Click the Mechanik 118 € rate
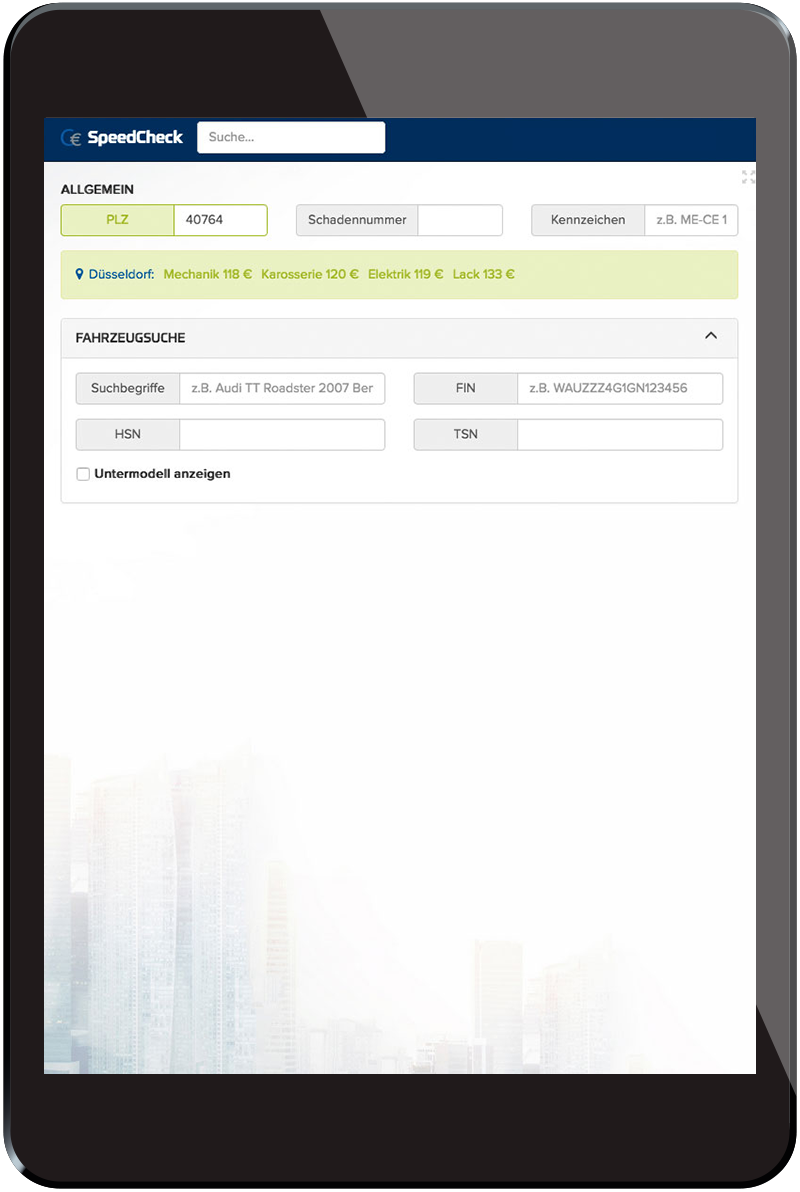Image resolution: width=800 pixels, height=1192 pixels. click(x=208, y=274)
